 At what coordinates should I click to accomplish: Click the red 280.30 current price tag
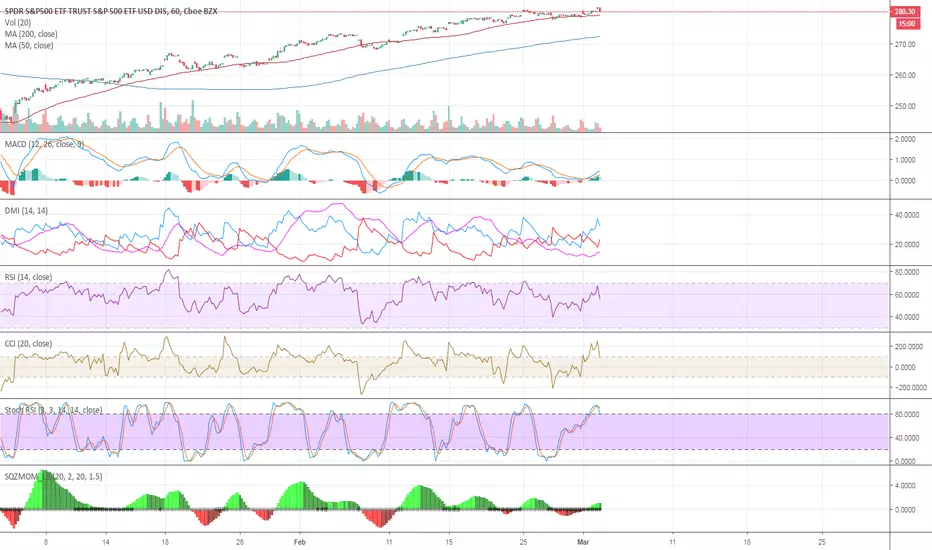[x=905, y=11]
